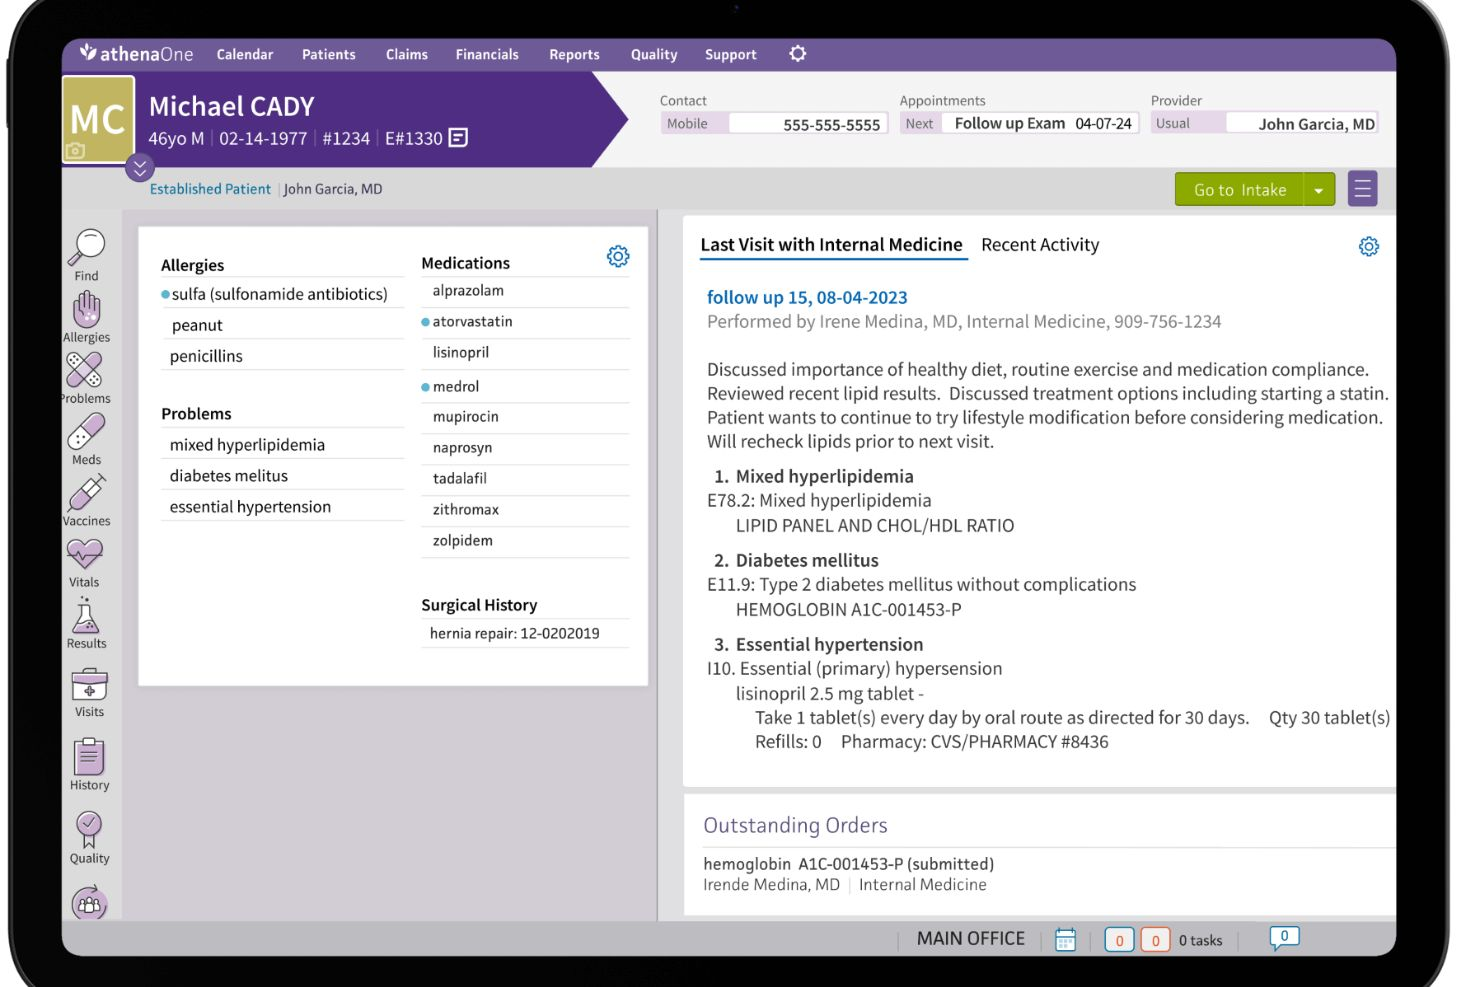Open gear settings for the patient summary card
The height and width of the screenshot is (987, 1480).
click(x=618, y=257)
